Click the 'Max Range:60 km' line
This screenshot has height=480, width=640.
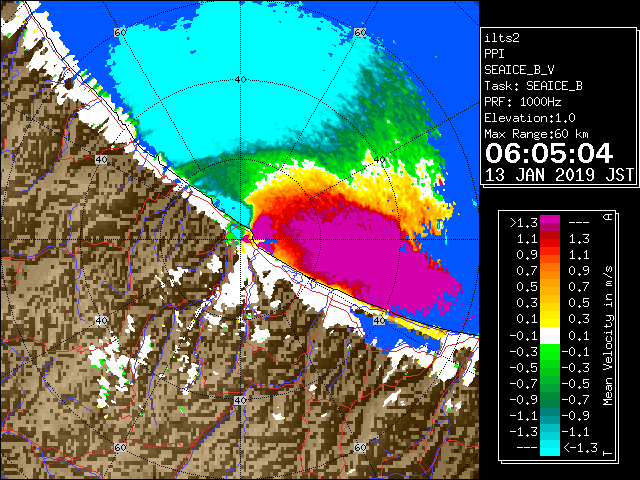click(536, 134)
